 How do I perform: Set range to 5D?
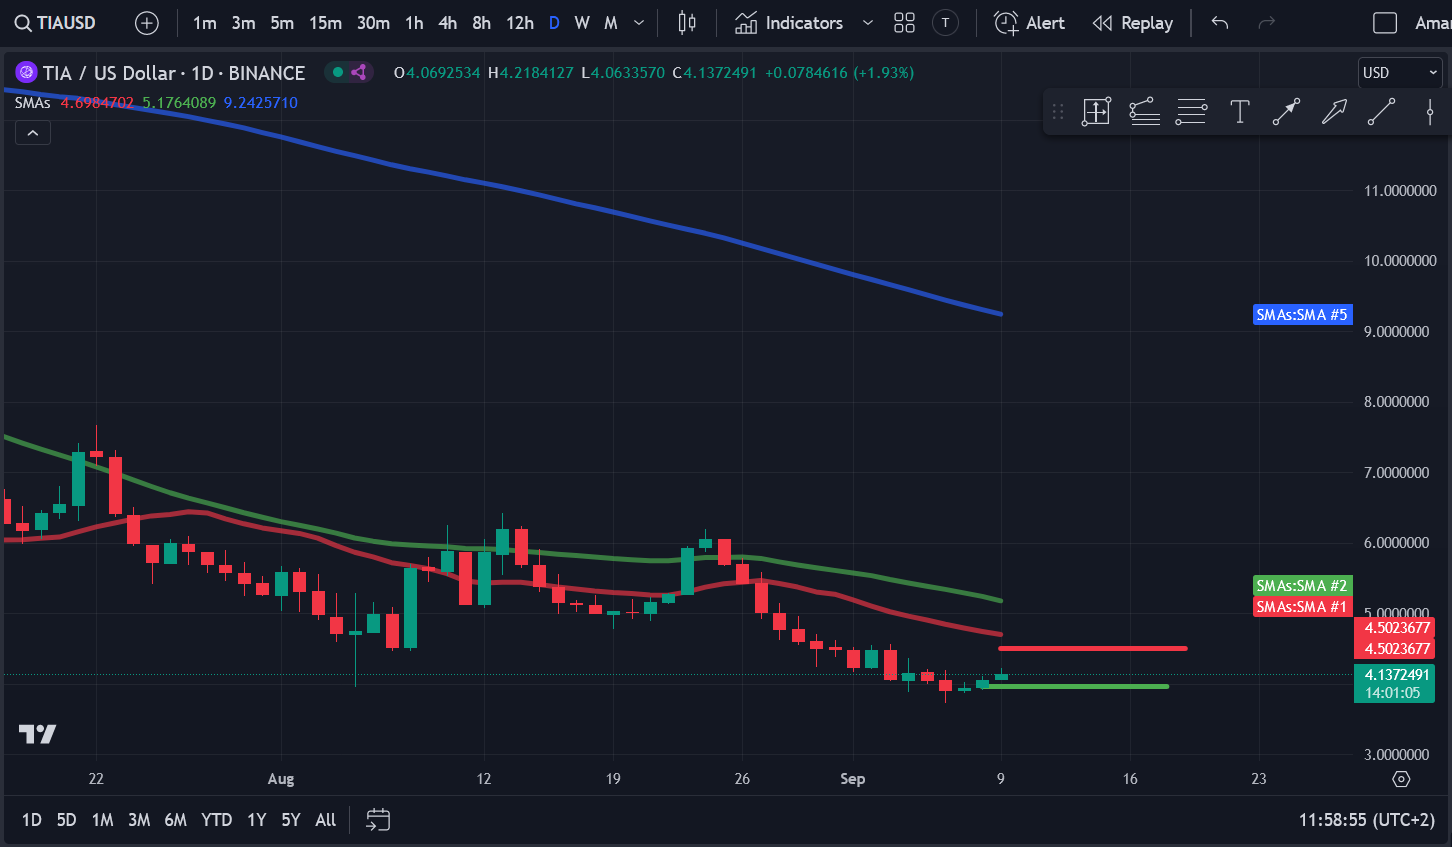tap(66, 820)
